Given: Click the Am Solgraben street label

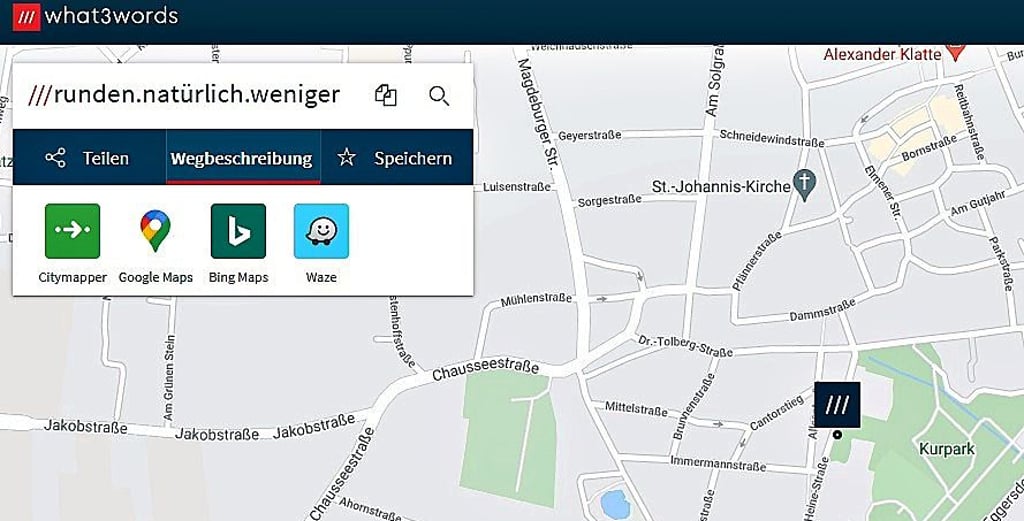Looking at the screenshot, I should tap(716, 78).
